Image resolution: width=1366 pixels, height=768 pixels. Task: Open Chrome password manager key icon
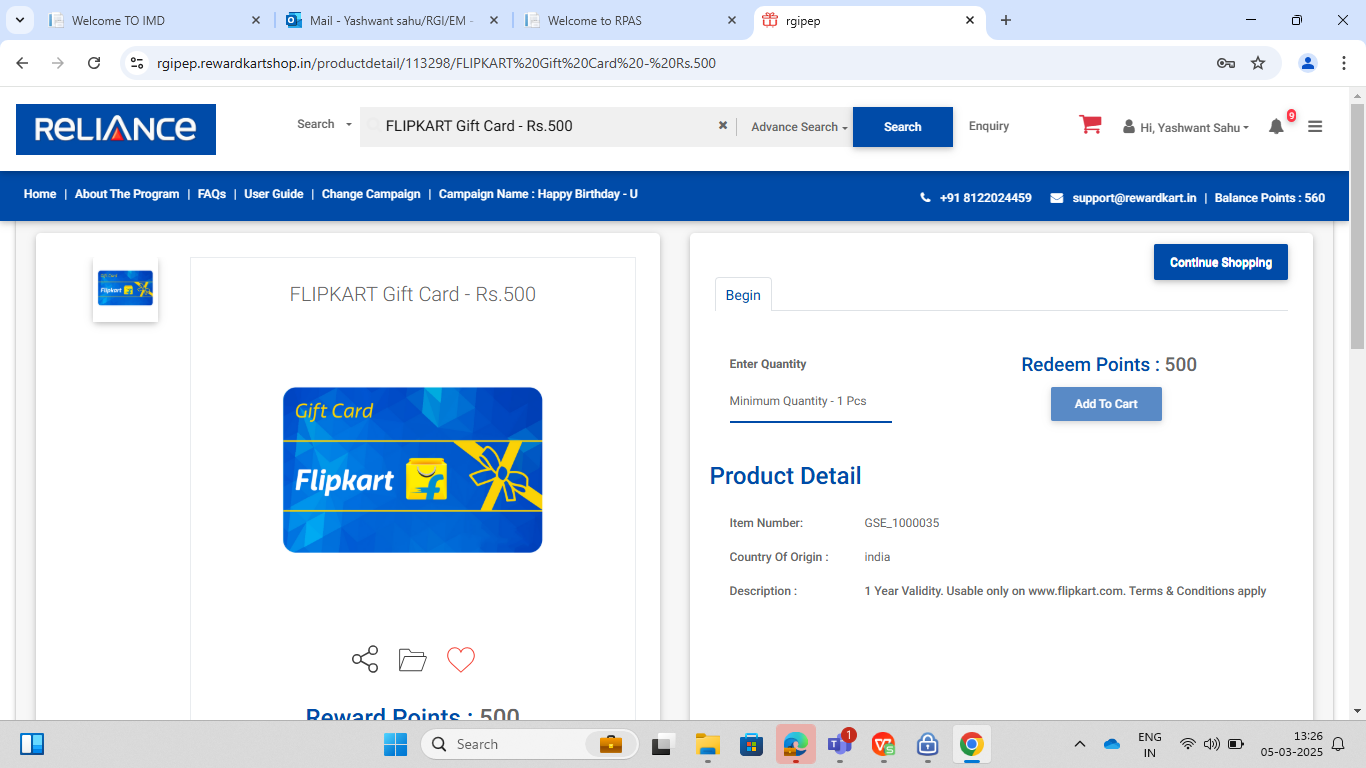click(1226, 63)
